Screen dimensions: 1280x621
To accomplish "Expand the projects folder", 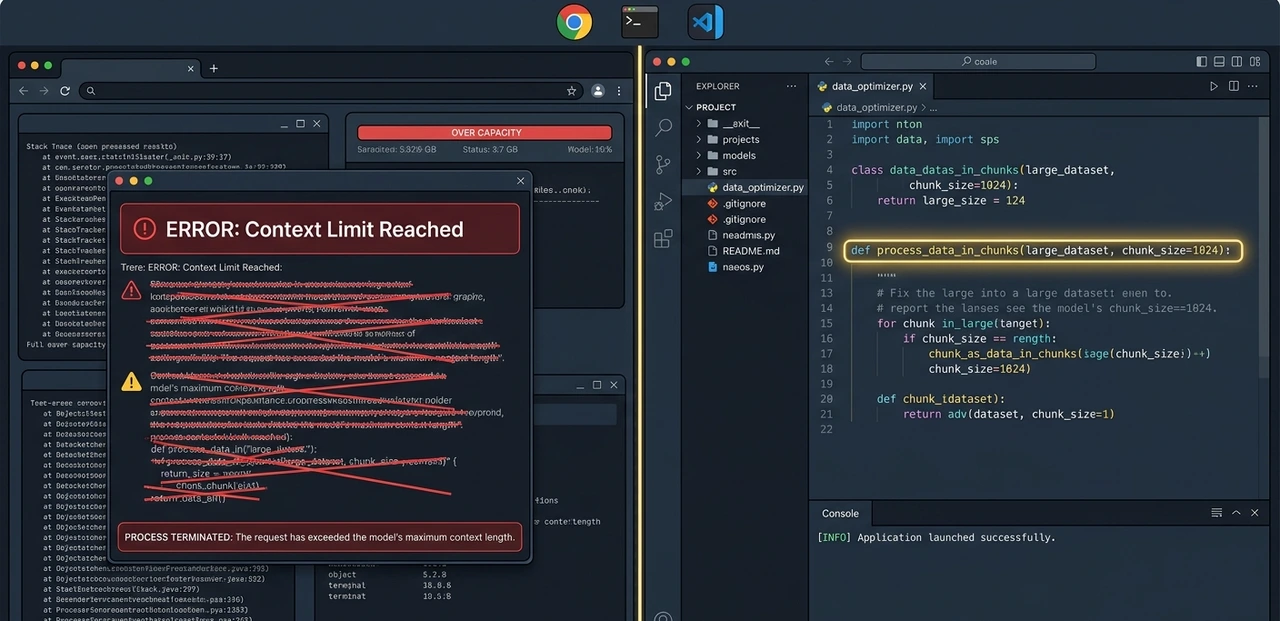I will point(740,139).
